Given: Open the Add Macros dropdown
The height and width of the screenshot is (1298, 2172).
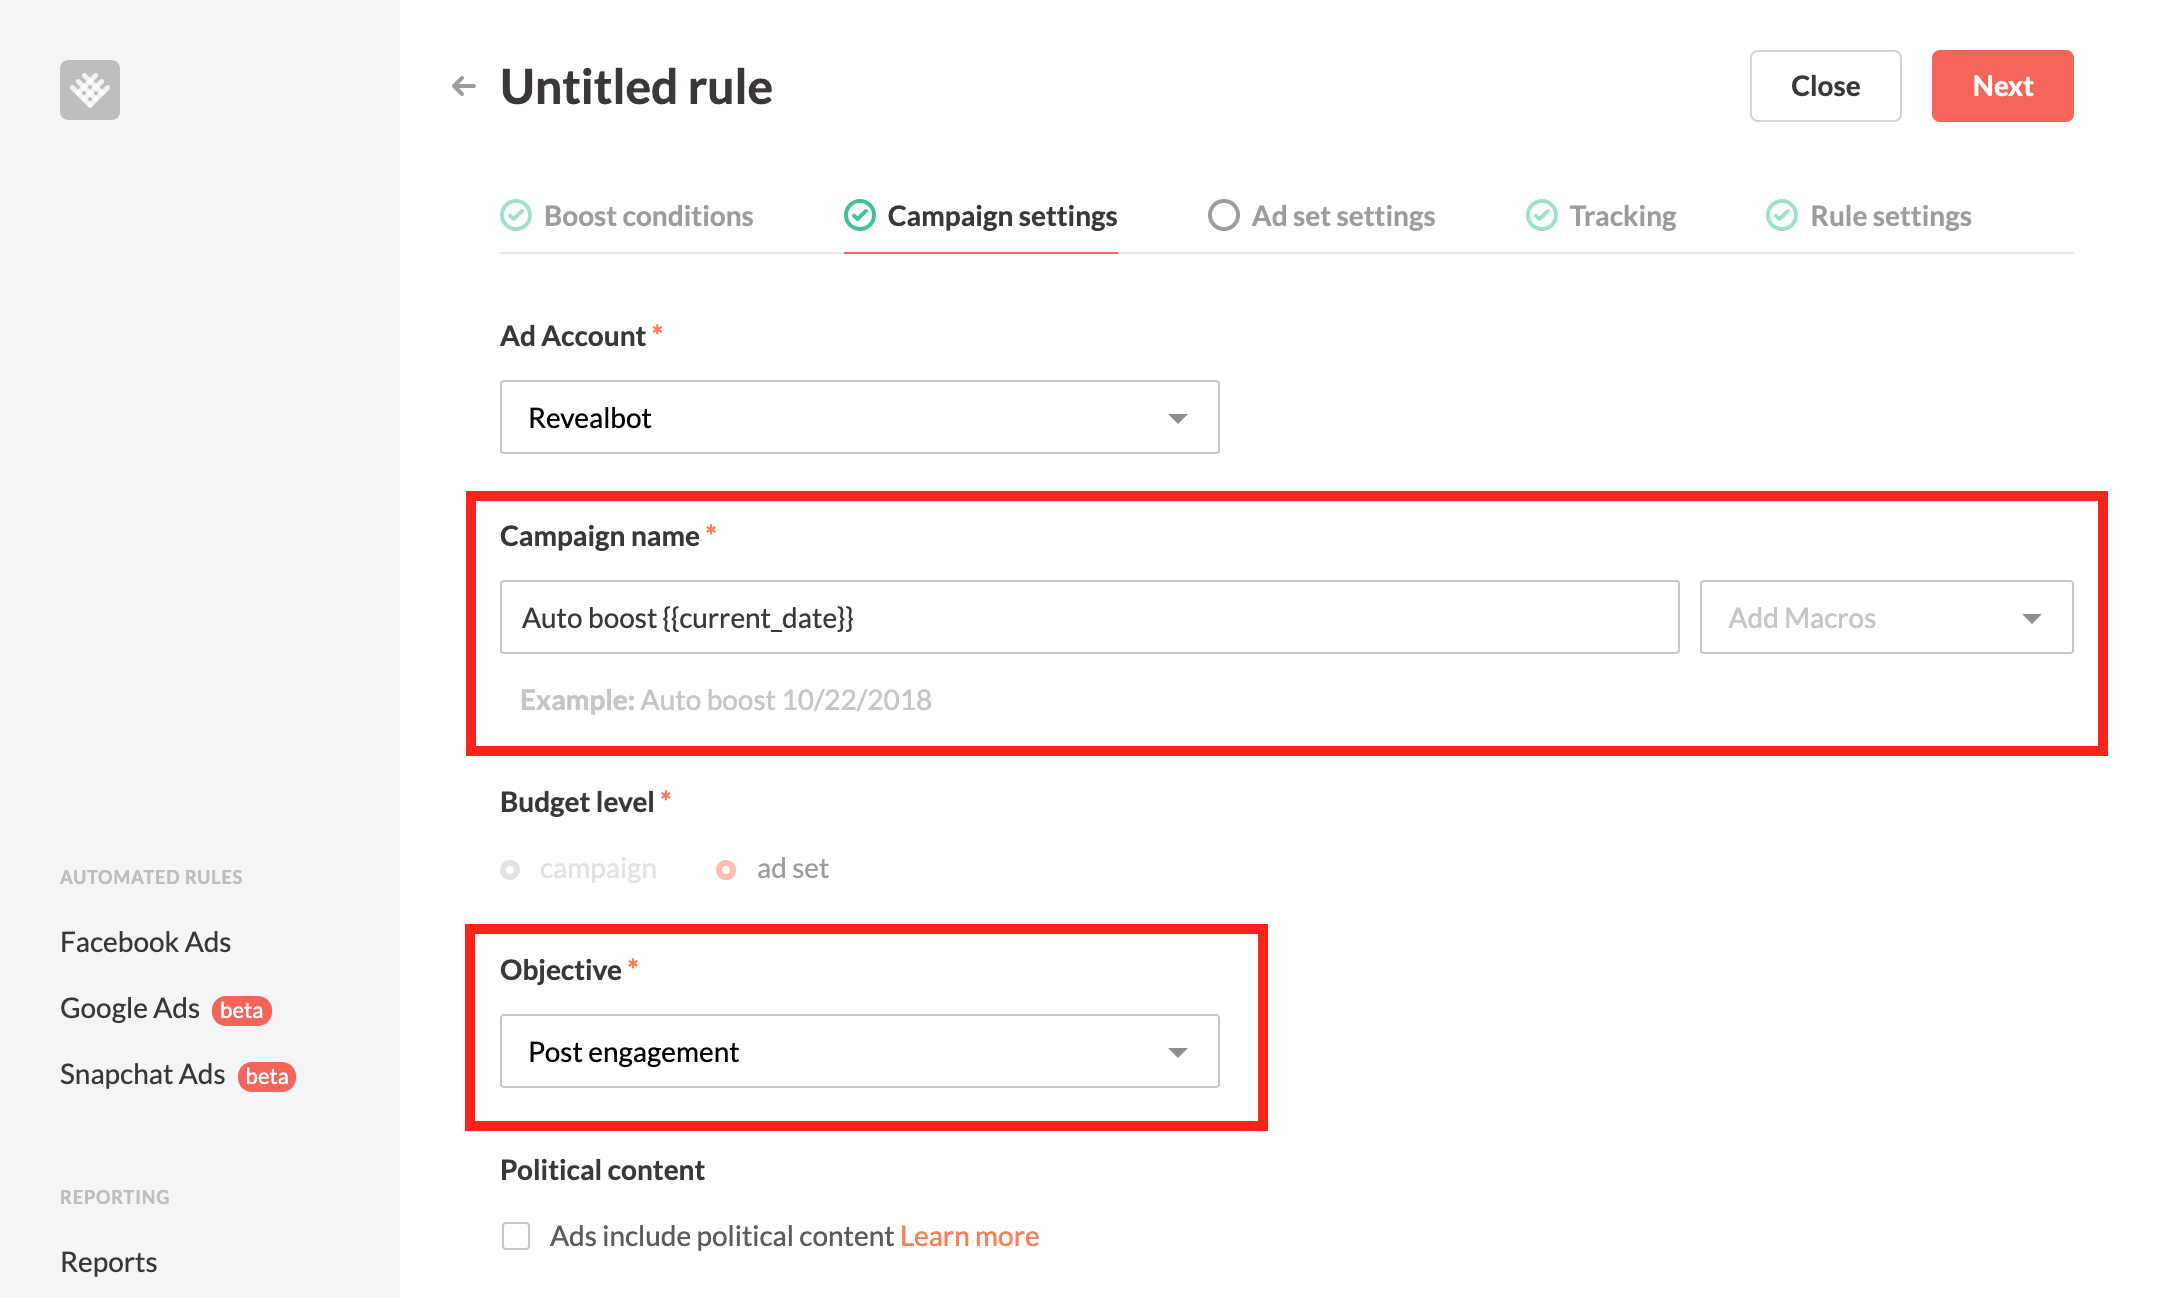Looking at the screenshot, I should 1887,617.
